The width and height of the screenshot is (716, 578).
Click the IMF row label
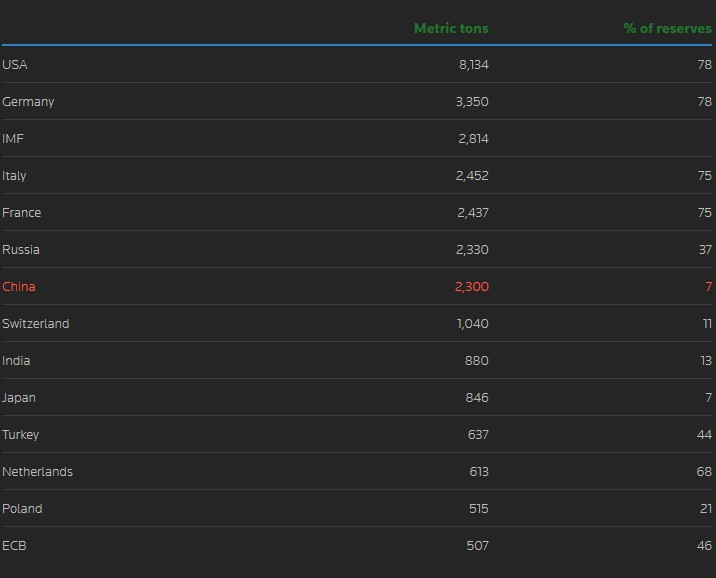pyautogui.click(x=13, y=139)
